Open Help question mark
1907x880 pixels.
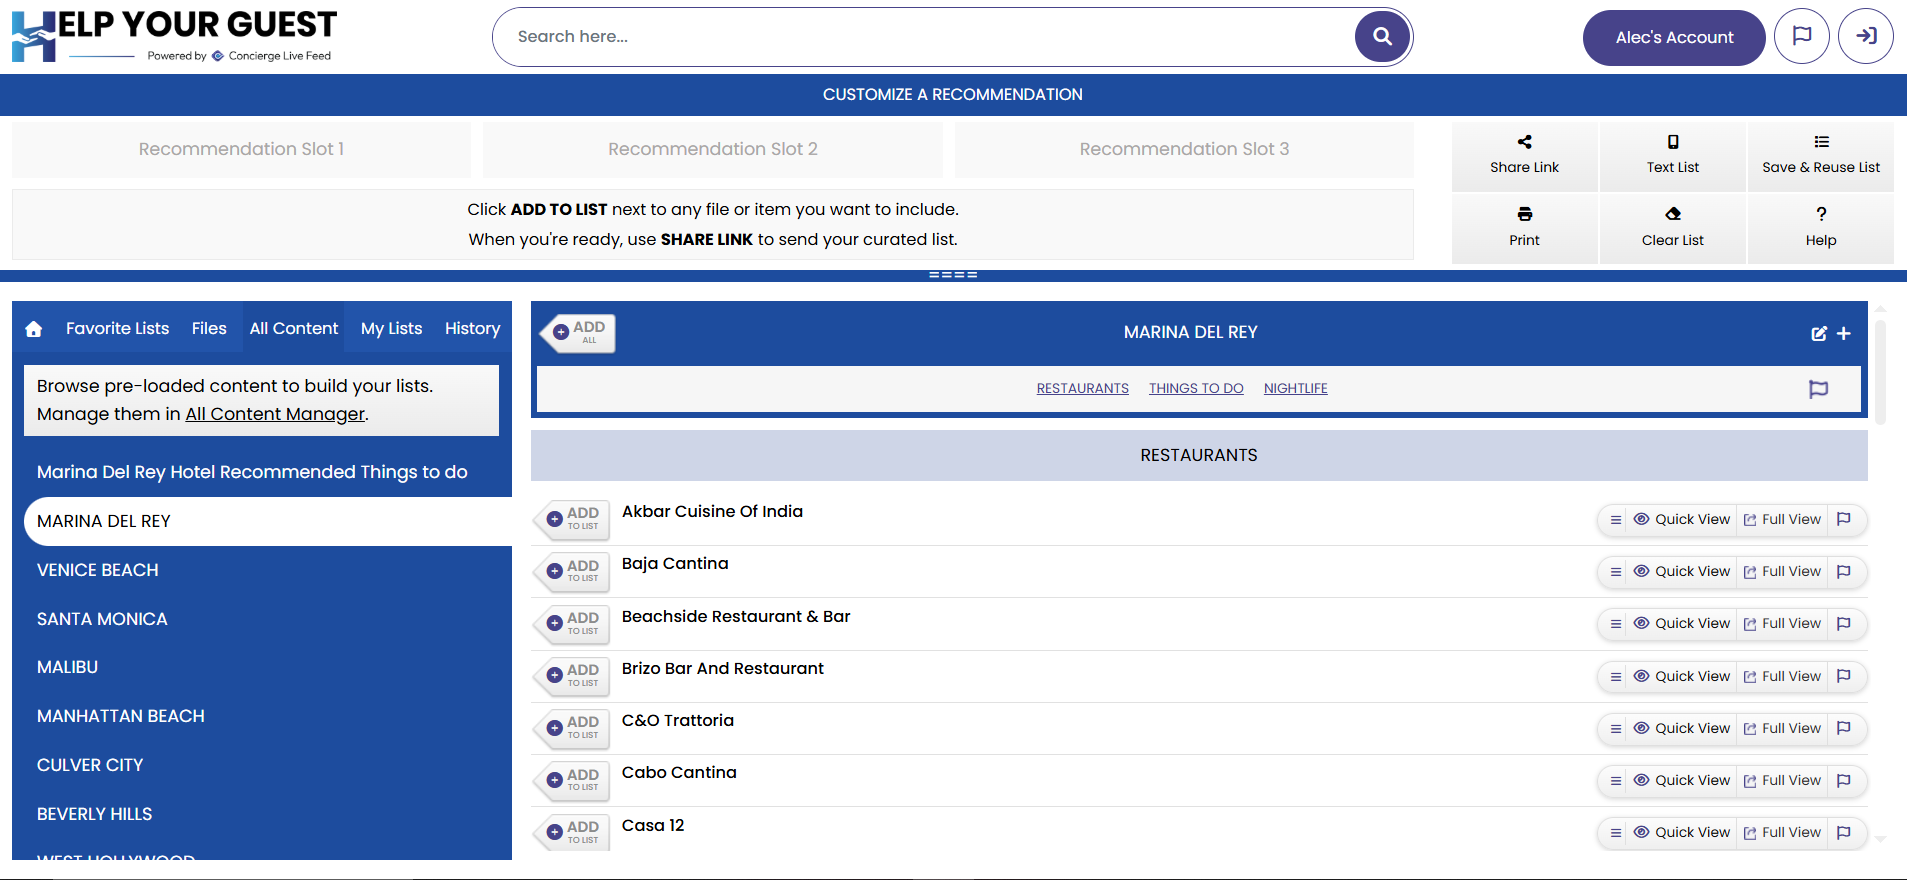(x=1821, y=228)
